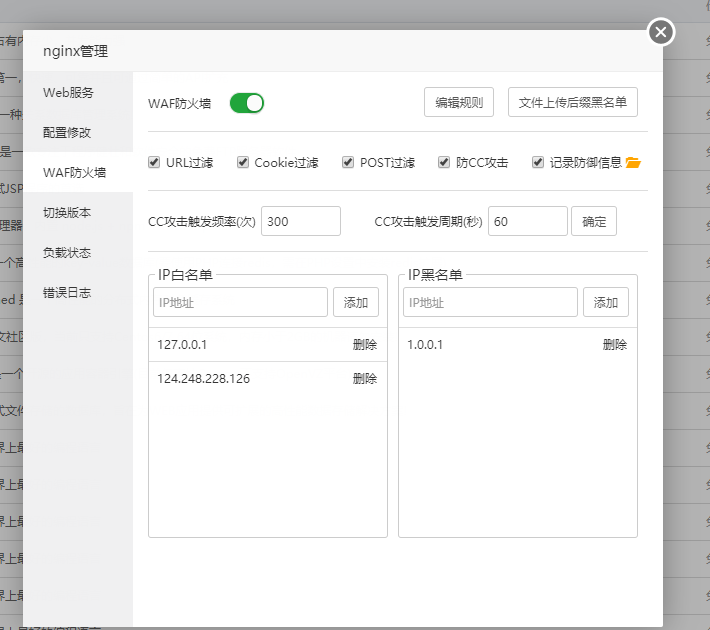Select the 切换版本 sidebar tab

coord(67,212)
